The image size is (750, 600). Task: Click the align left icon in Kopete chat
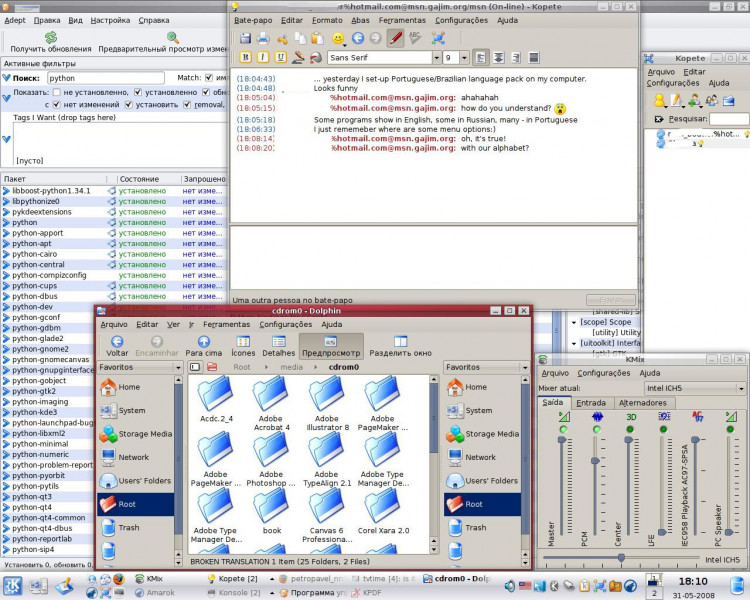(x=481, y=57)
